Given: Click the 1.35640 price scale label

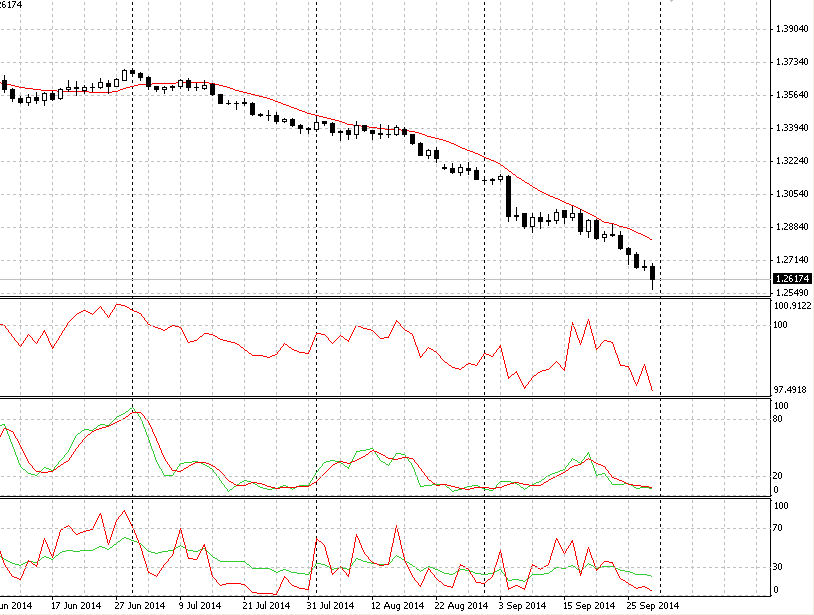Looking at the screenshot, I should coord(792,94).
